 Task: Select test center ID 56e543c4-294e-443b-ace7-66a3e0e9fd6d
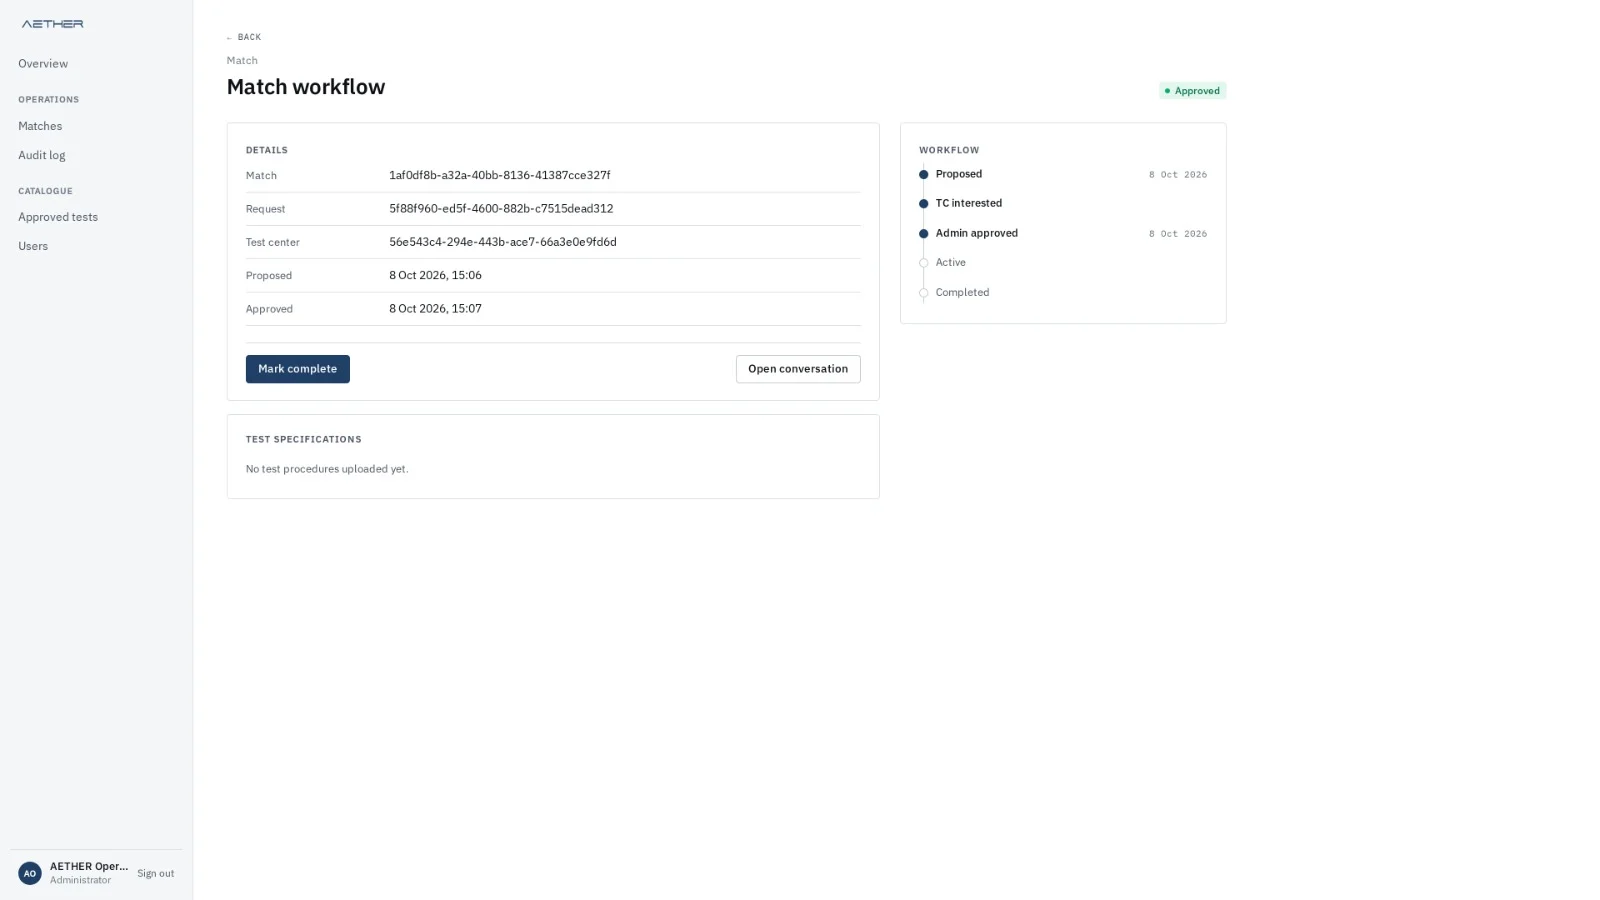coord(503,242)
